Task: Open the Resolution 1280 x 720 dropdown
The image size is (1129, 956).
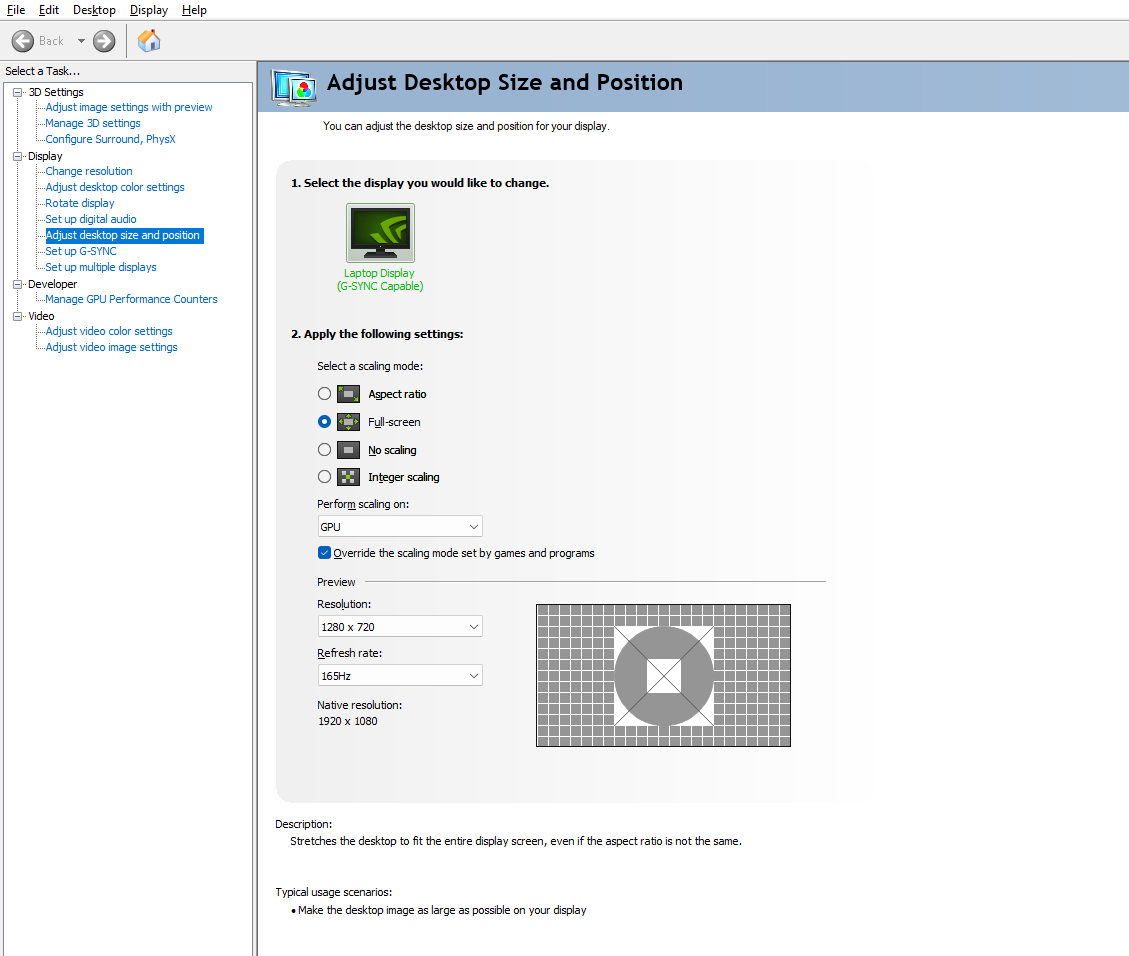Action: tap(400, 626)
